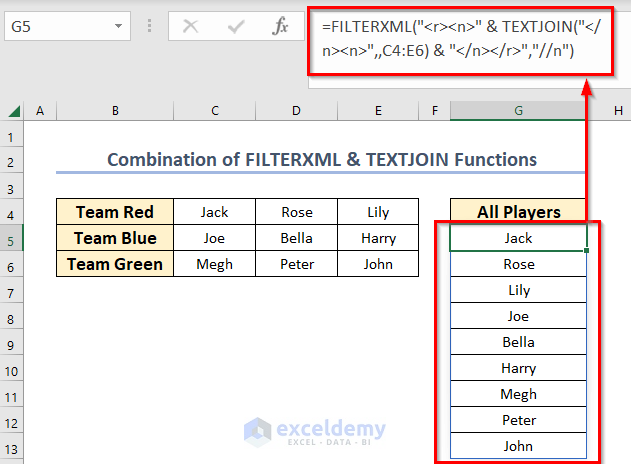631x464 pixels.
Task: Click cell G6 'Rose' in All Players
Action: click(518, 264)
